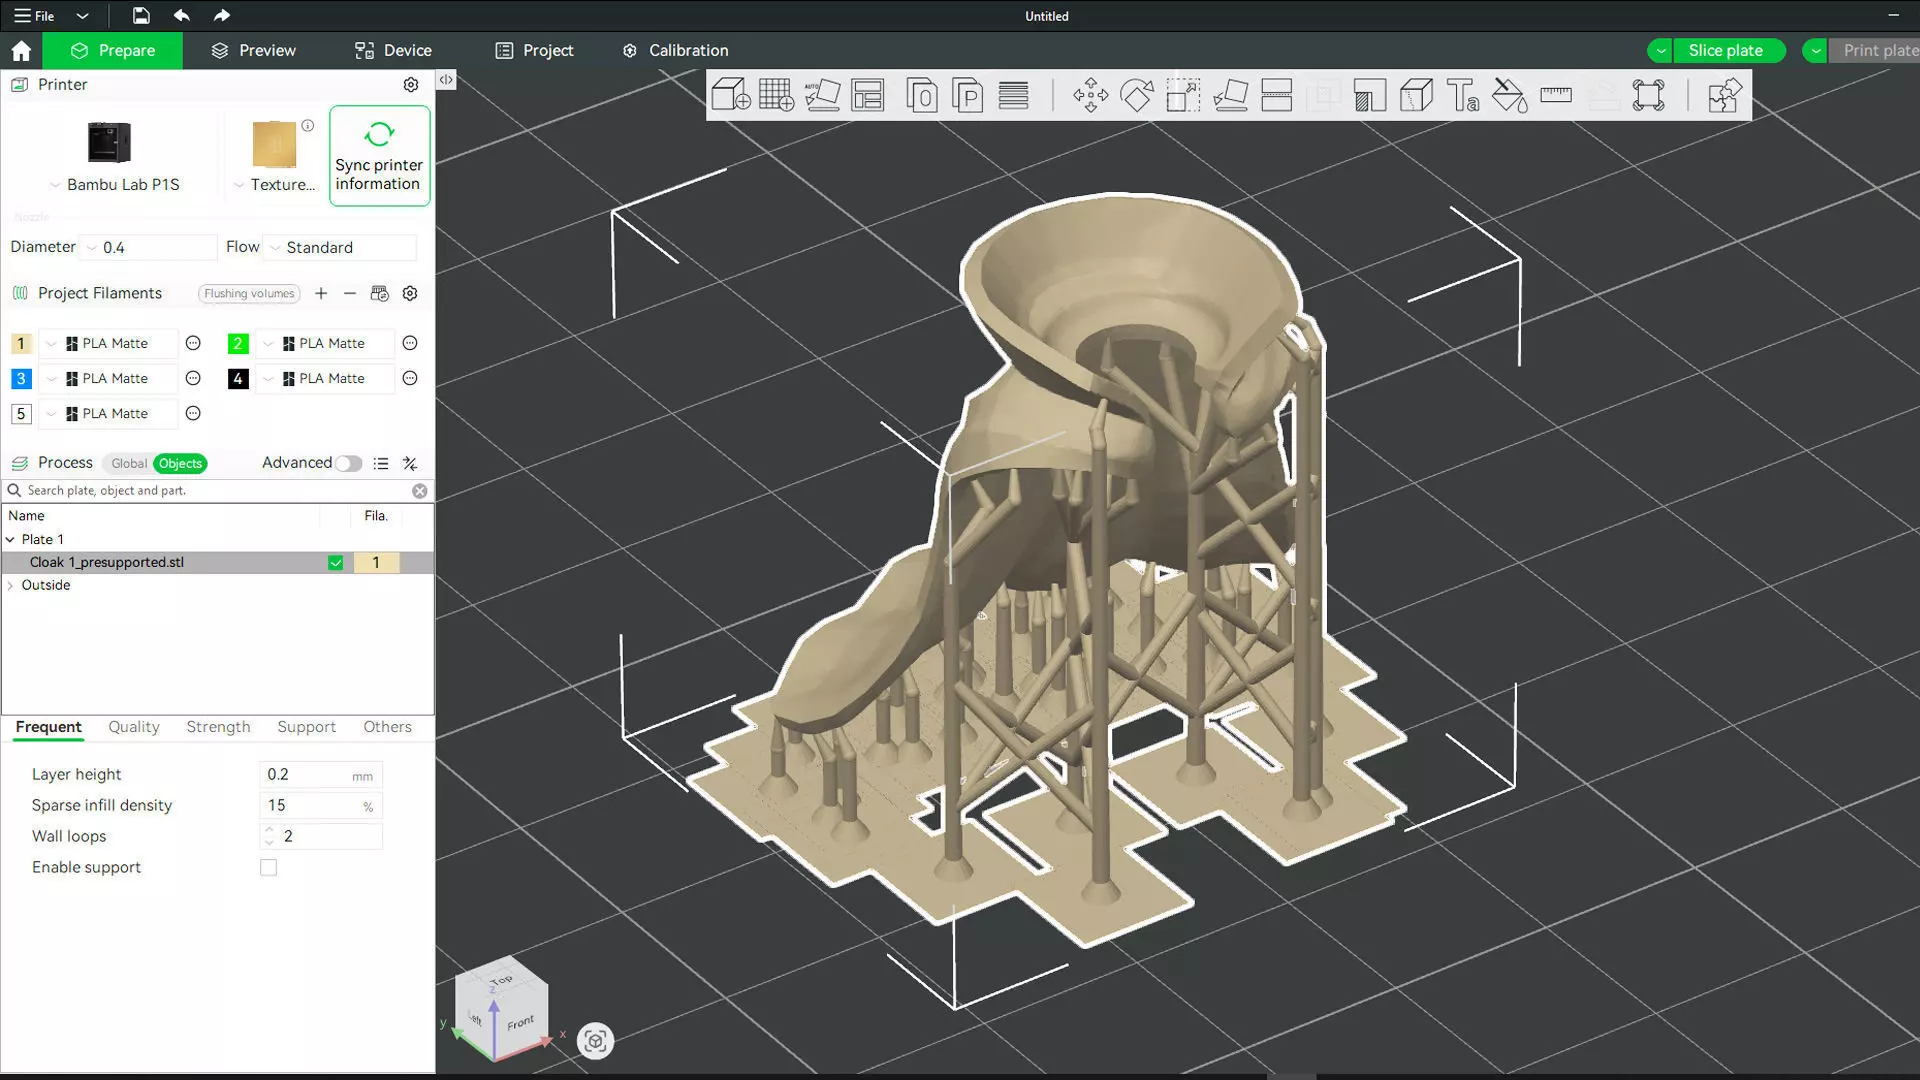
Task: Select the Auto orient tool
Action: (822, 96)
